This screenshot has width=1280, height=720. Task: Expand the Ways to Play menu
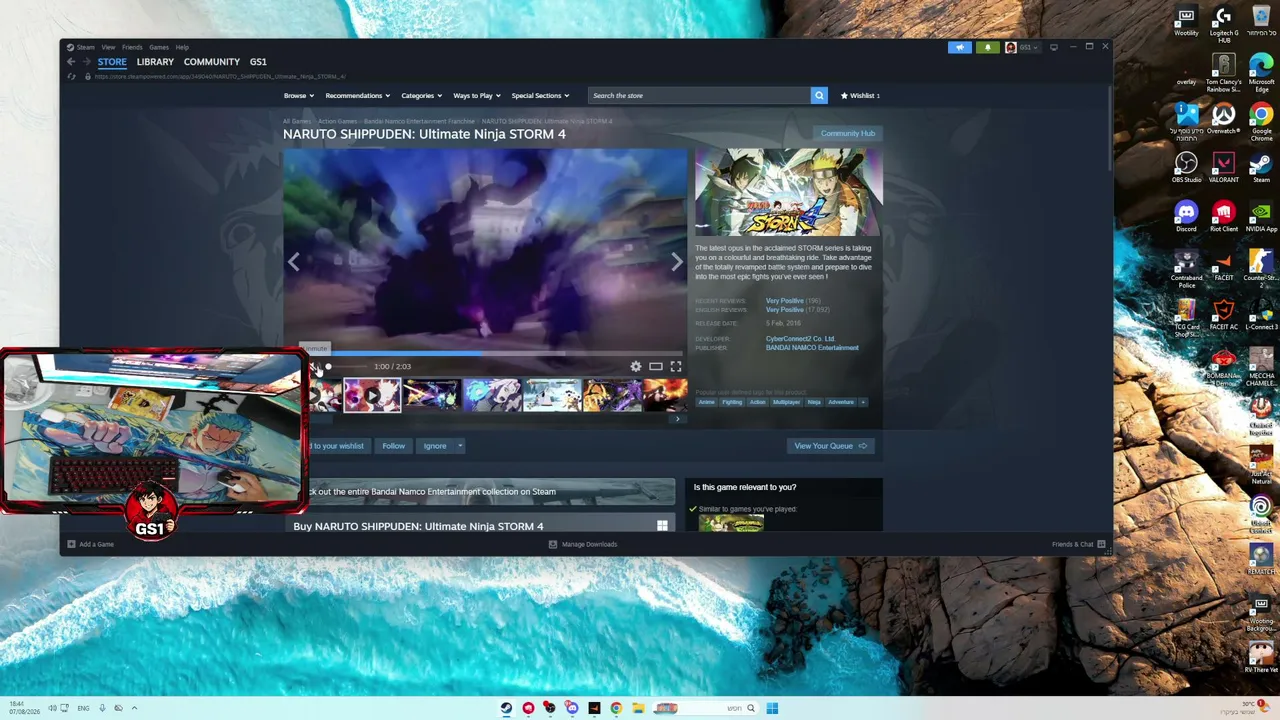click(477, 96)
